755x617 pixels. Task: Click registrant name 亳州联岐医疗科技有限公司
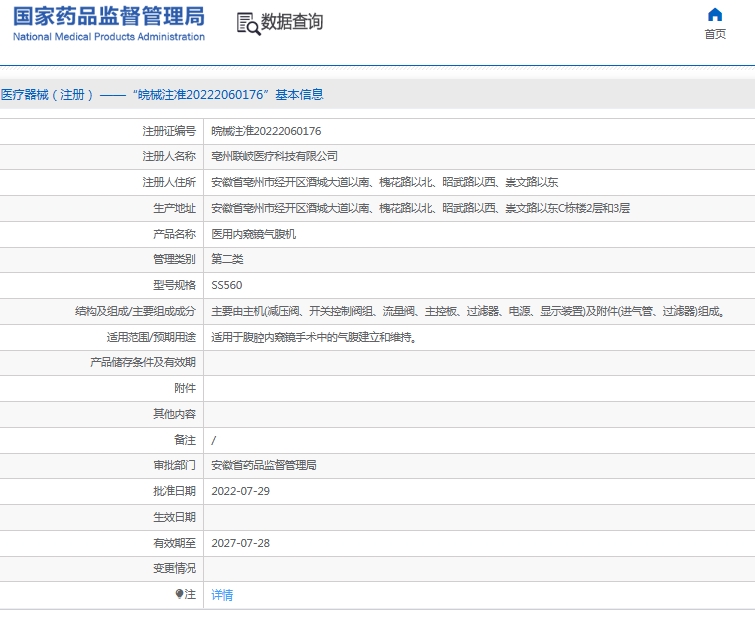274,157
